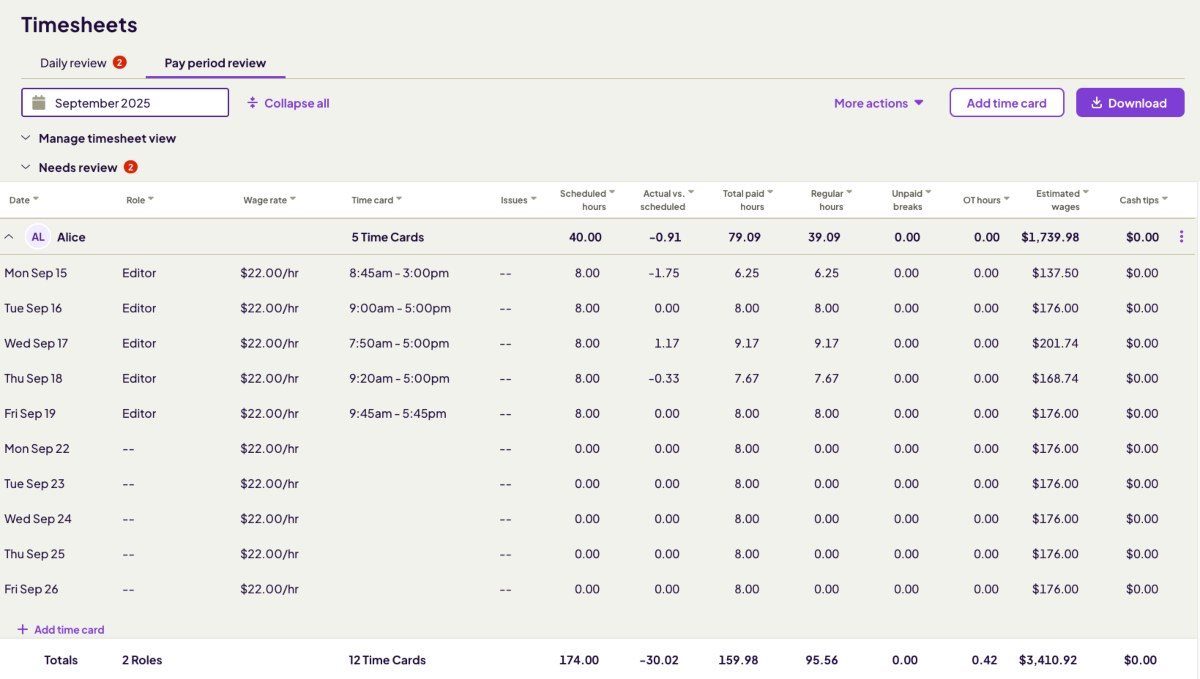Click the download arrow icon
1200x679 pixels.
[1096, 103]
